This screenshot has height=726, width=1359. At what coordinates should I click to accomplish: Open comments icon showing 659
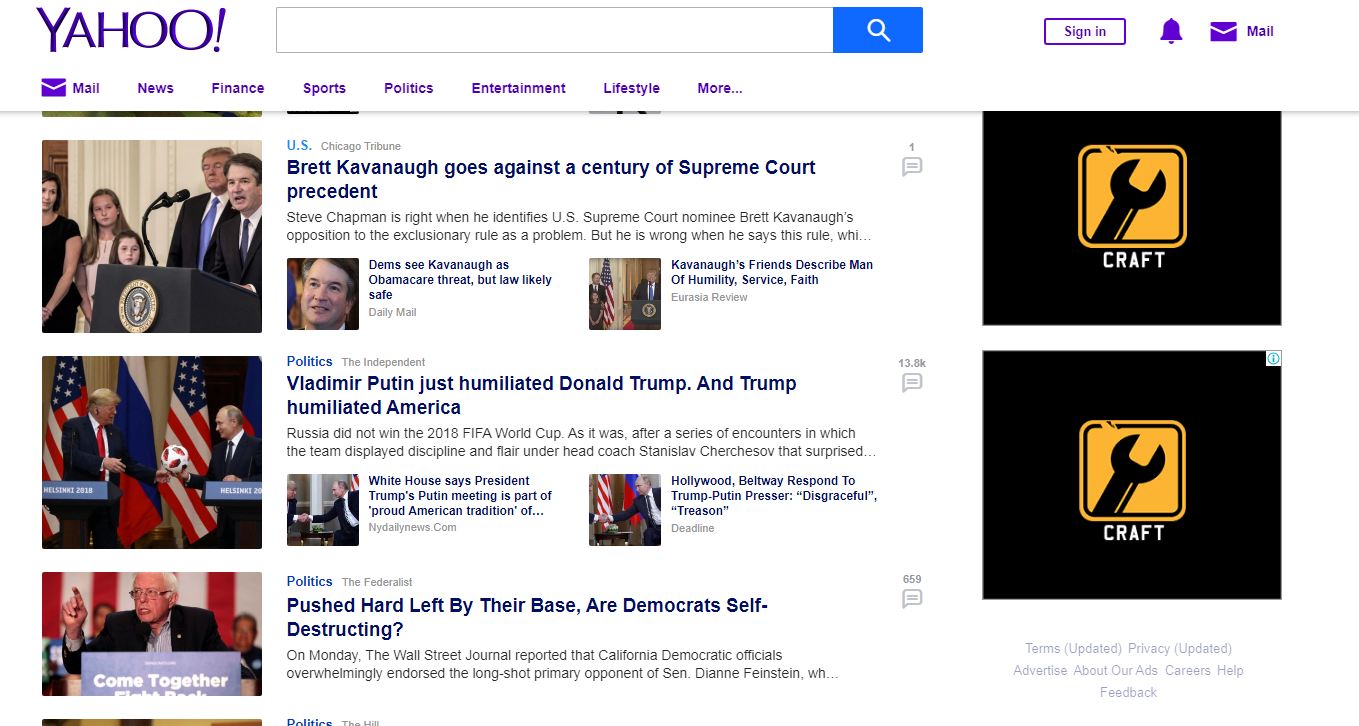point(911,598)
